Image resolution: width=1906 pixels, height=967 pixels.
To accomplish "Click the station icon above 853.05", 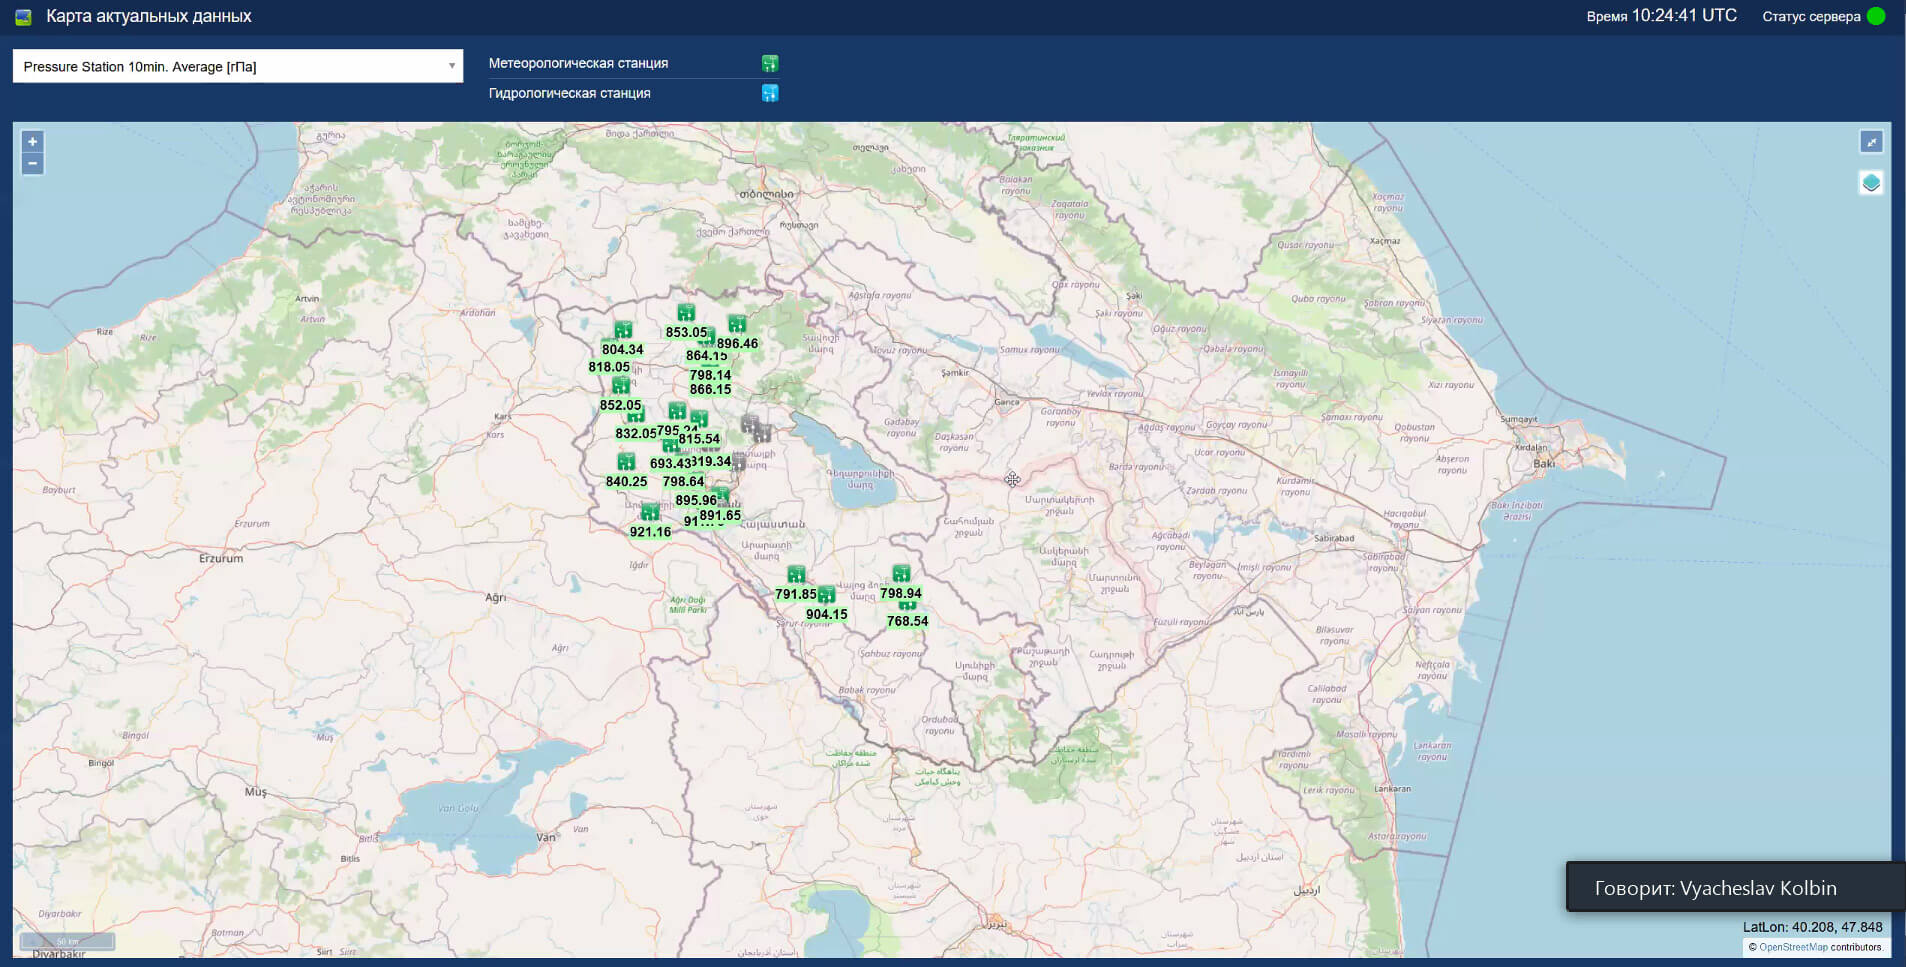I will click(686, 313).
